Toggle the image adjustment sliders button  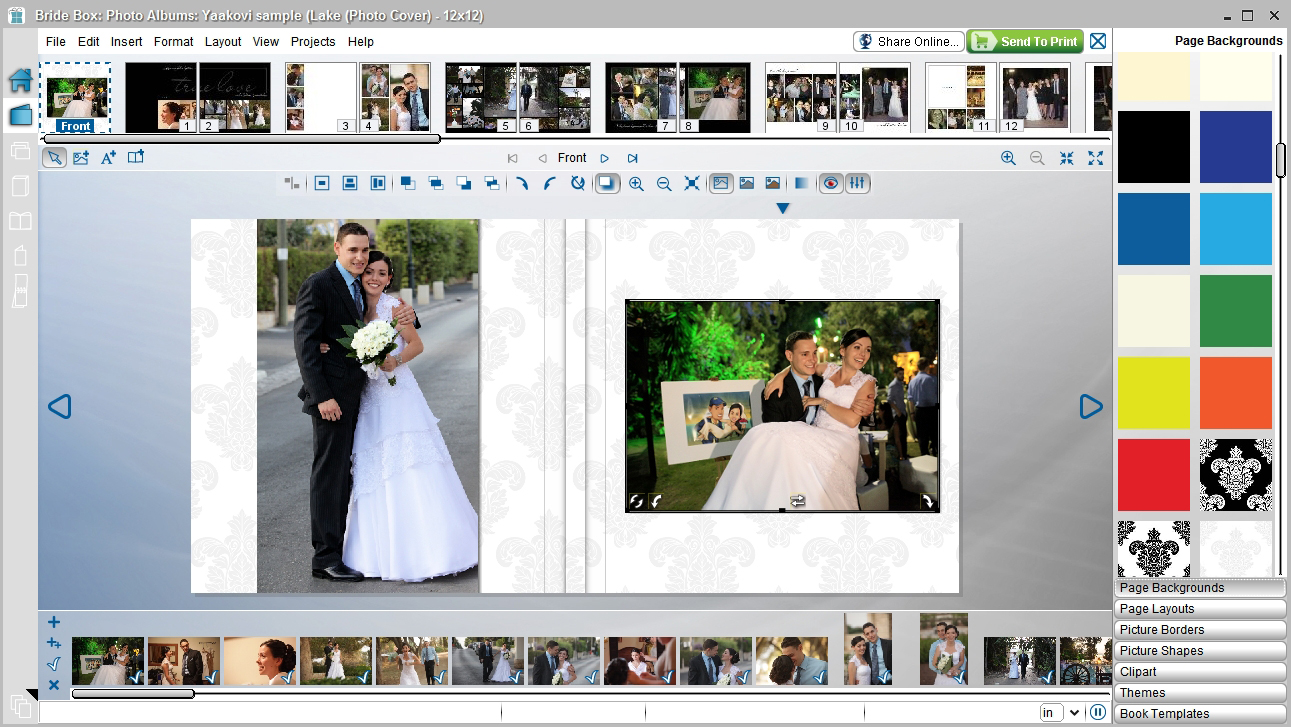857,183
